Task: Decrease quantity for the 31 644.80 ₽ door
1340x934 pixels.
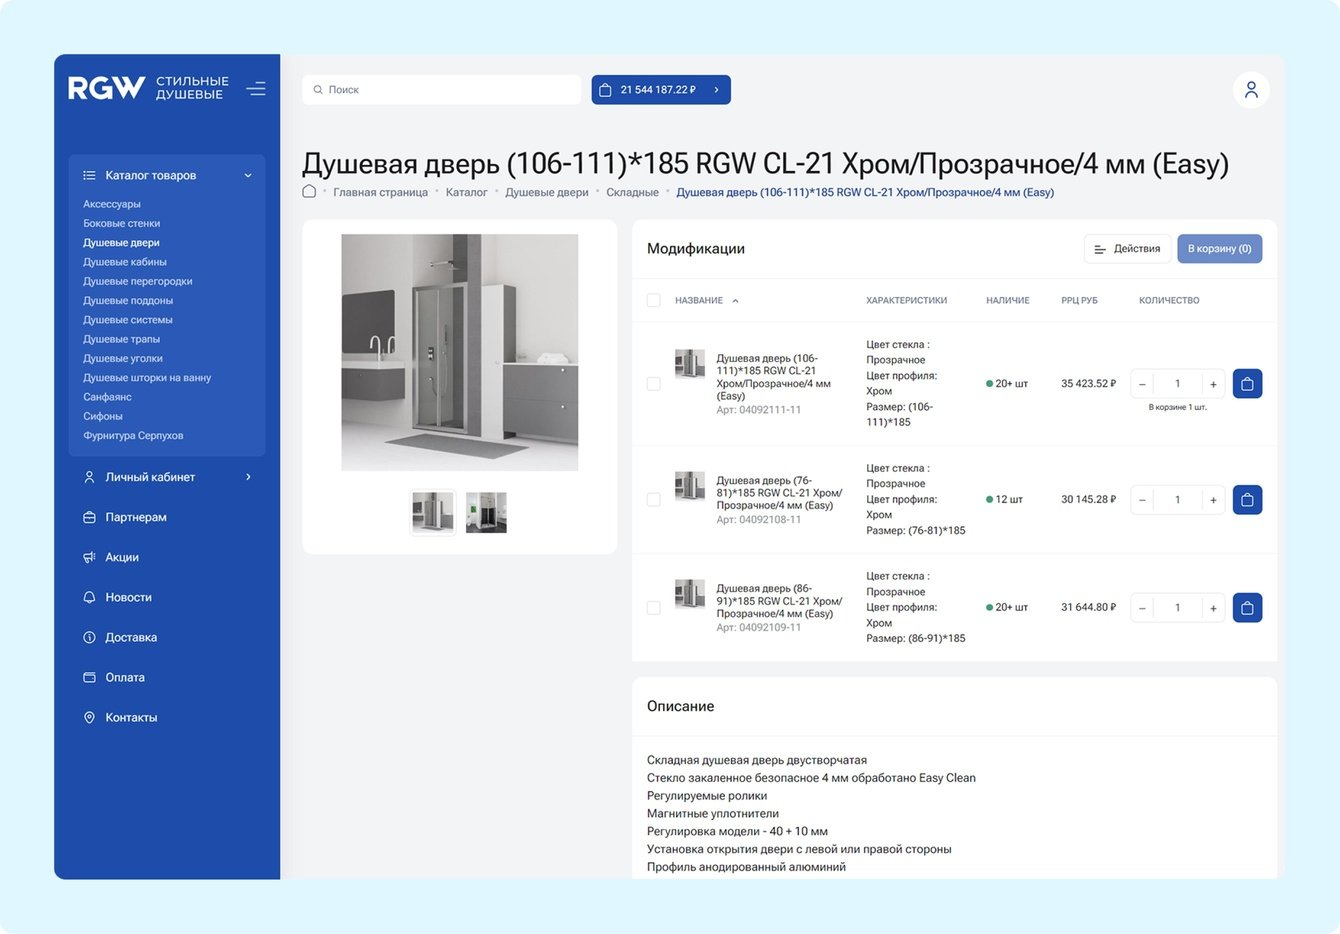Action: 1142,608
